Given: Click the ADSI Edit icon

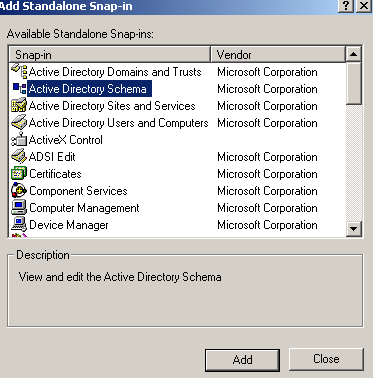Looking at the screenshot, I should pos(19,157).
